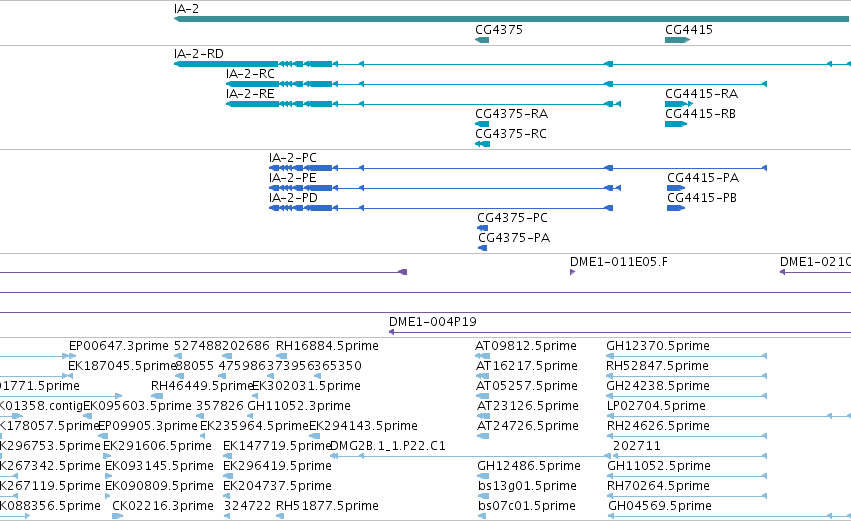Select the AT09812.5prime EST label
851x521 pixels.
tap(525, 346)
